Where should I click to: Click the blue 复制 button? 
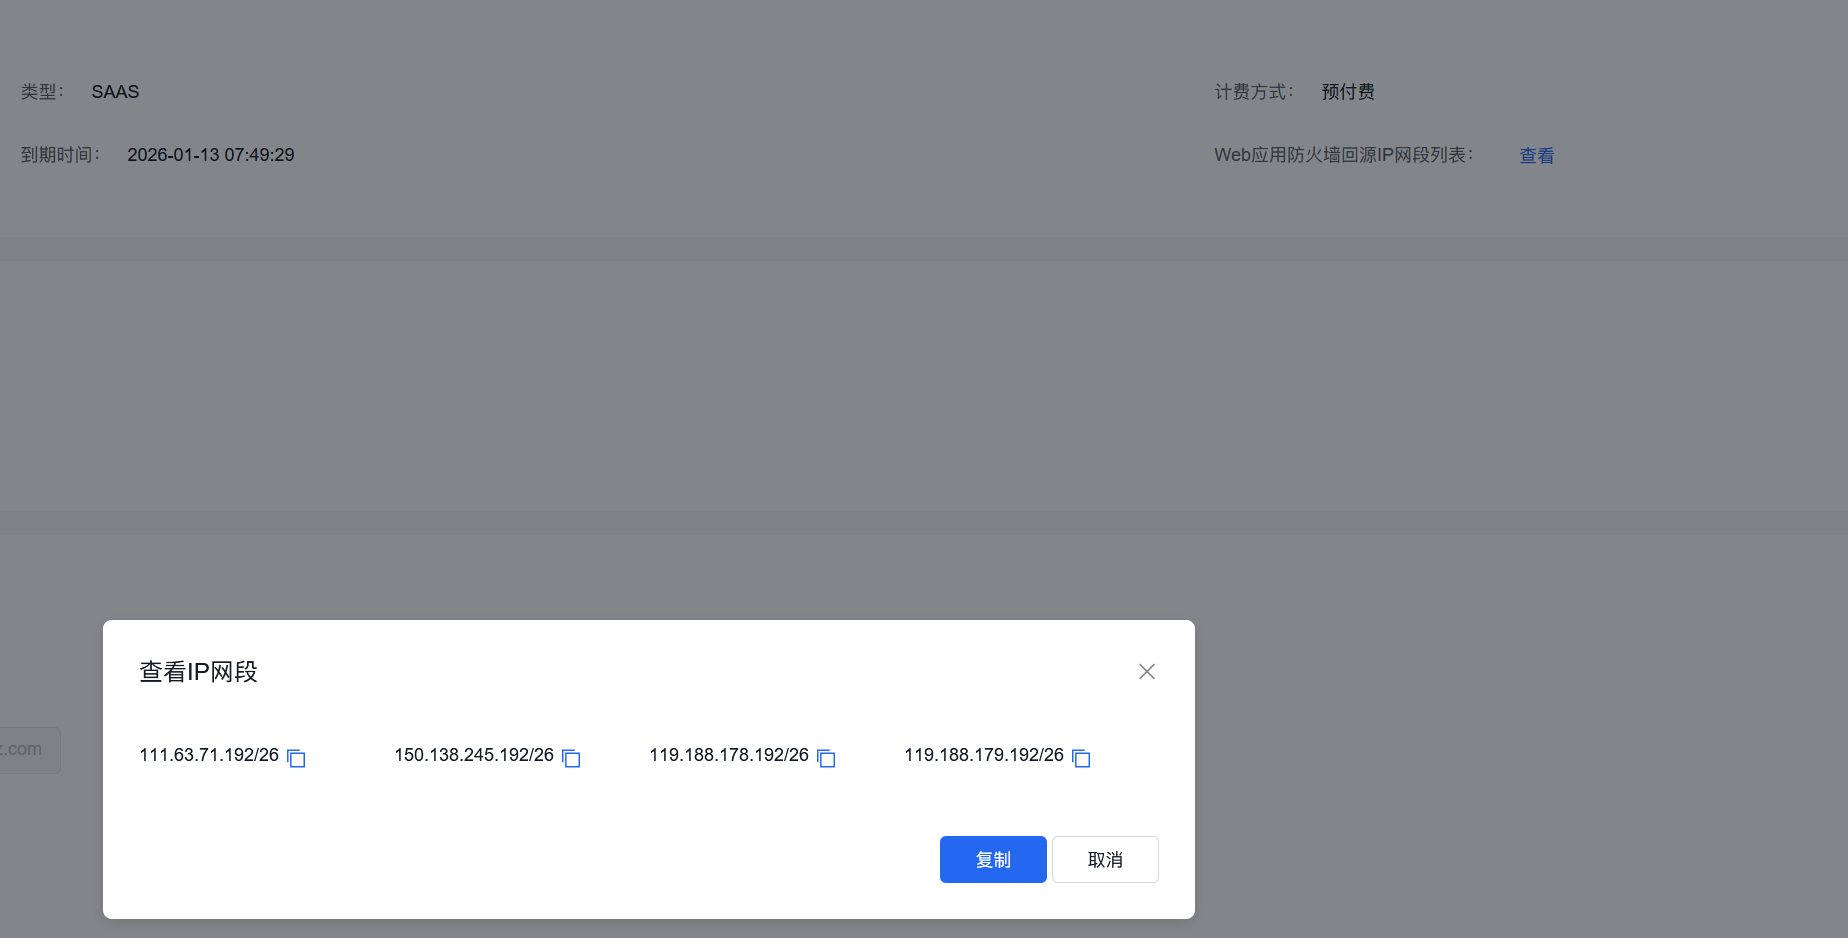pyautogui.click(x=992, y=859)
